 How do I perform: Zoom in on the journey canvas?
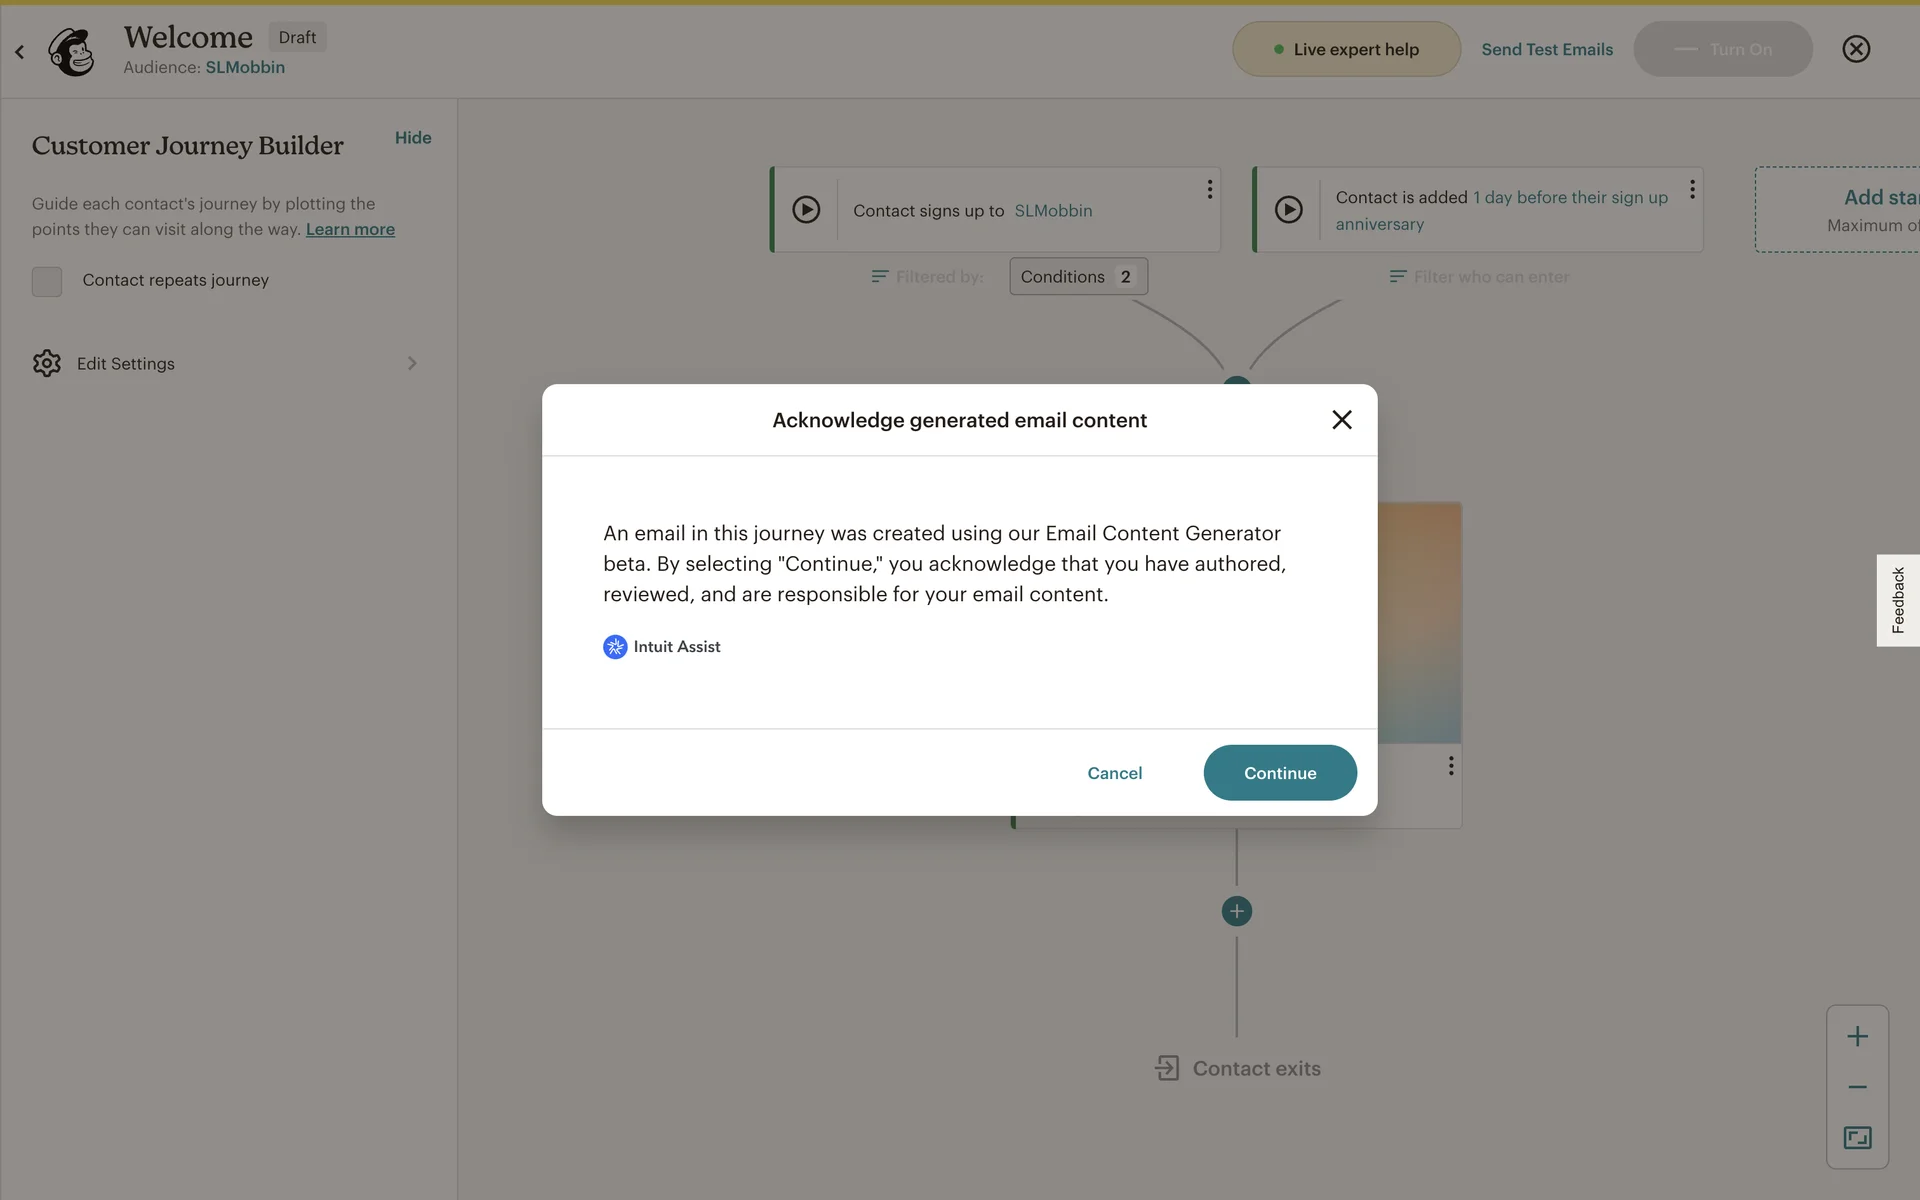[x=1857, y=1036]
